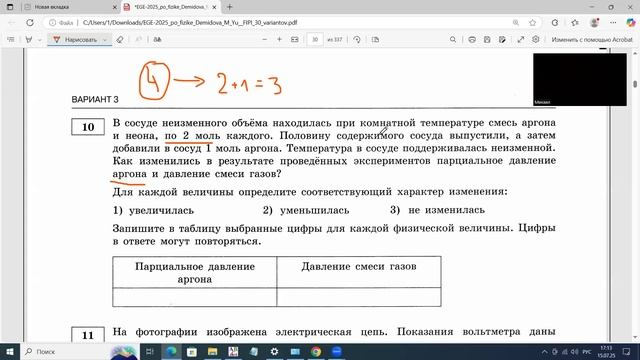The image size is (640, 360).
Task: Open a new browser tab
Action: (230, 7)
